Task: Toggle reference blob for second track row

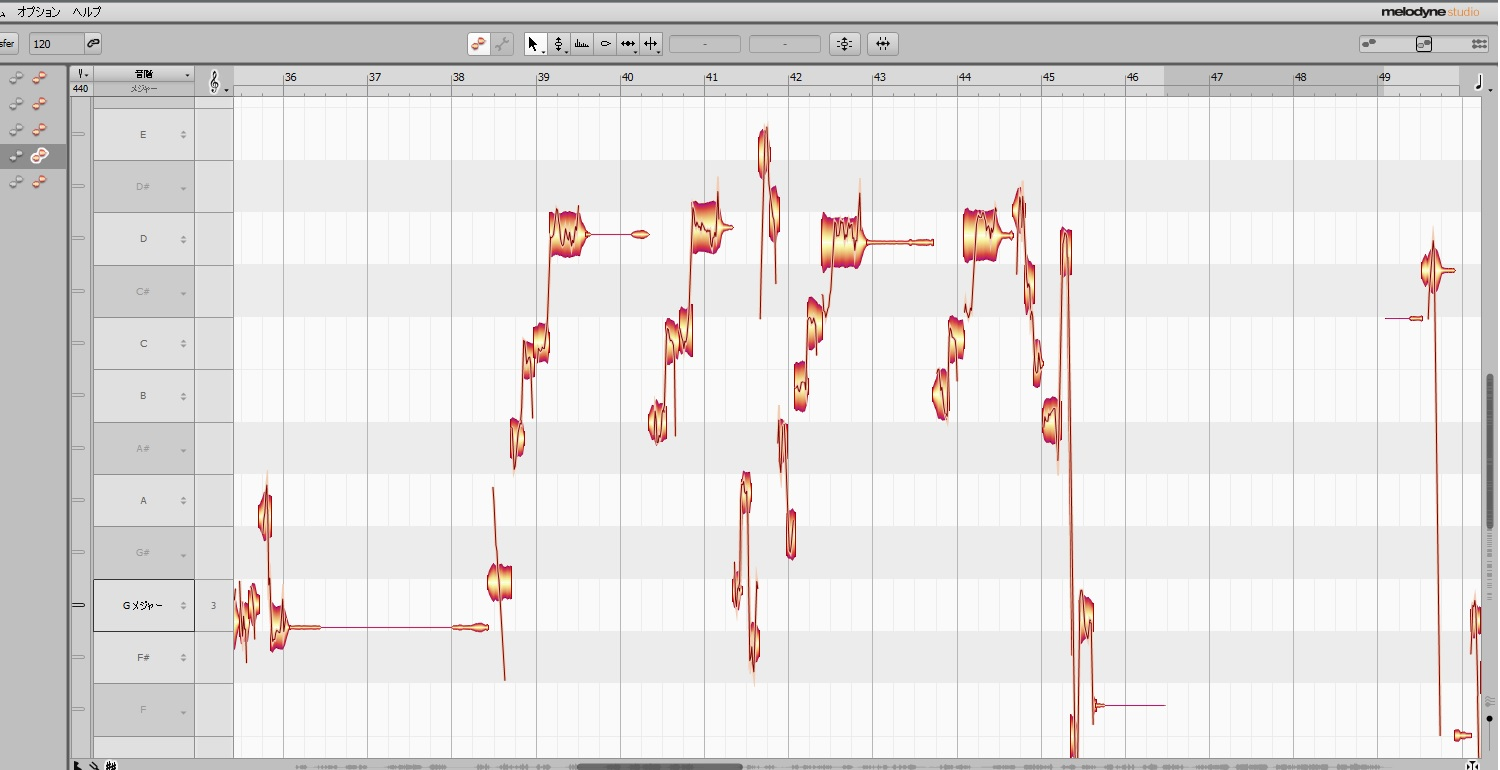Action: [16, 104]
